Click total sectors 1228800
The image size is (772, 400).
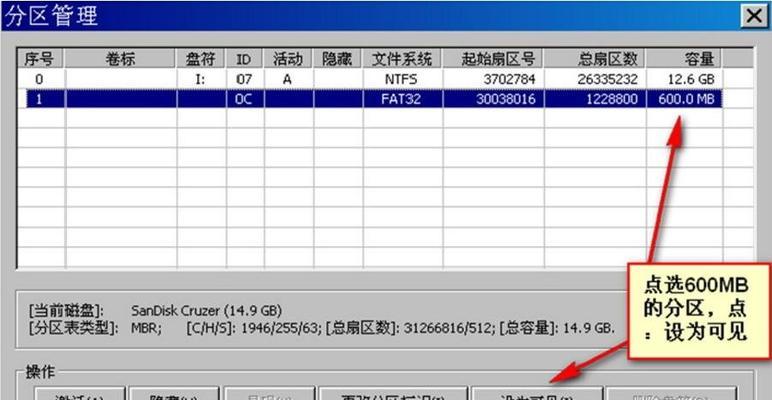(x=610, y=99)
